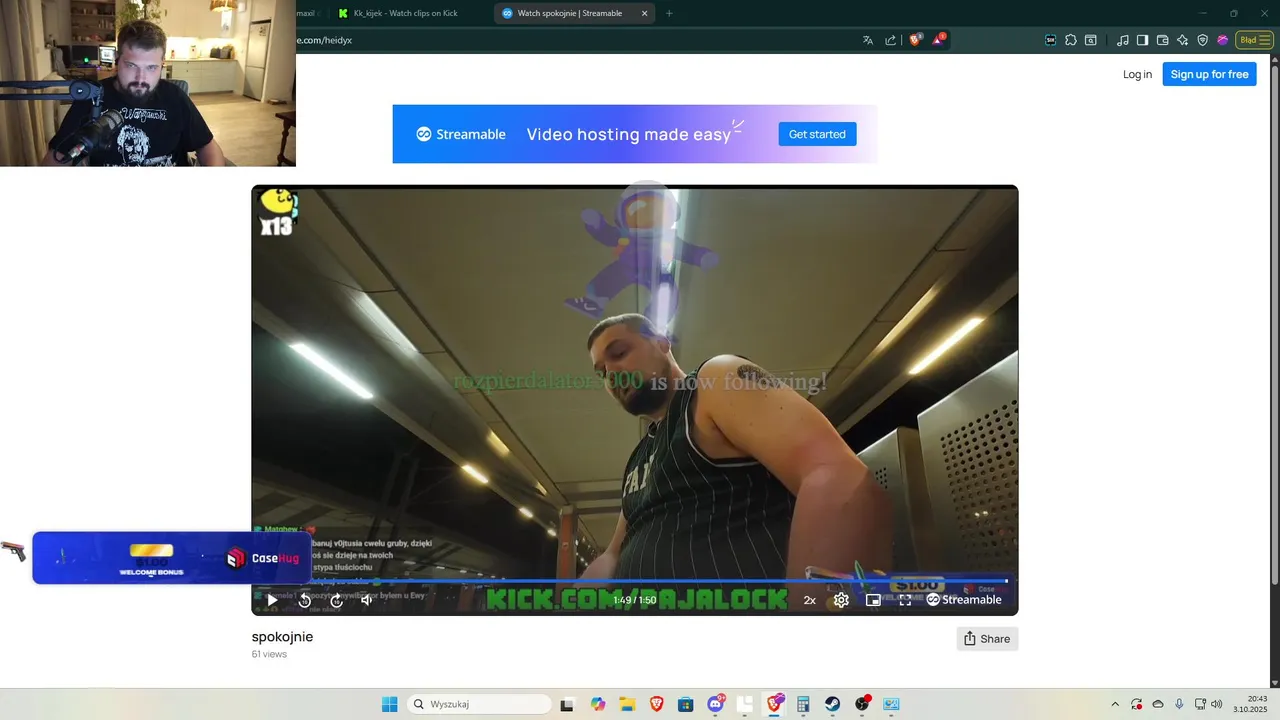
Task: Click the music note playlist icon
Action: pyautogui.click(x=1123, y=40)
